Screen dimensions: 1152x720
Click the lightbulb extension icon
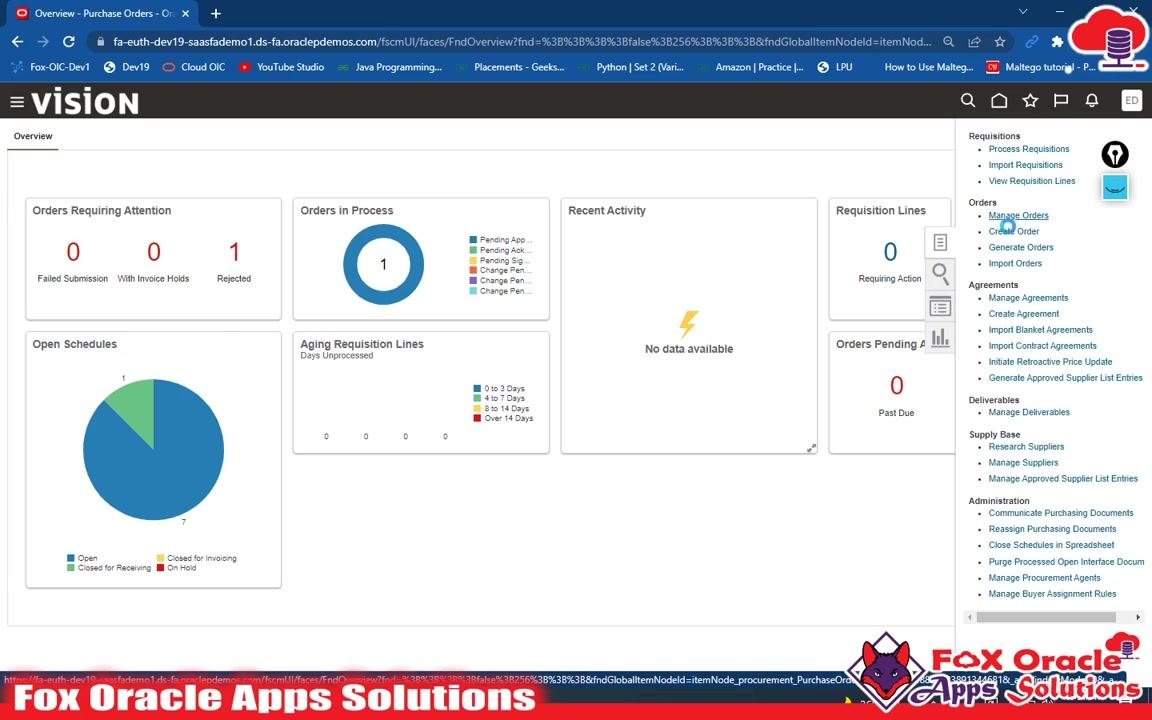tap(1115, 154)
